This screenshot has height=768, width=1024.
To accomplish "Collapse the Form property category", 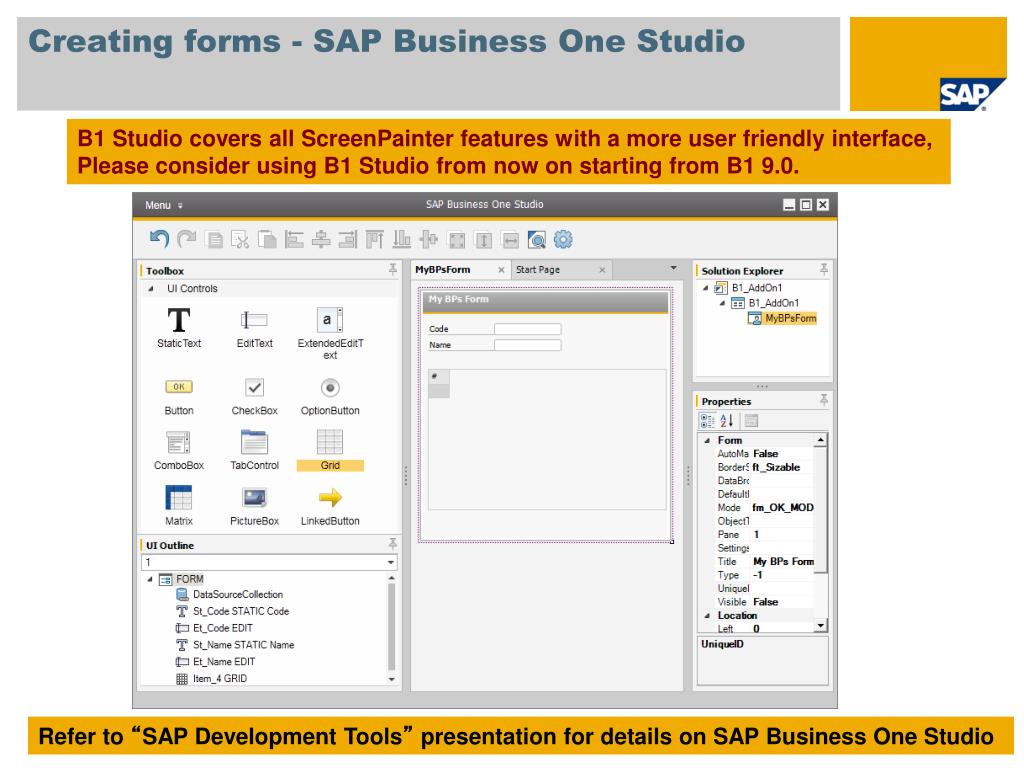I will 707,441.
